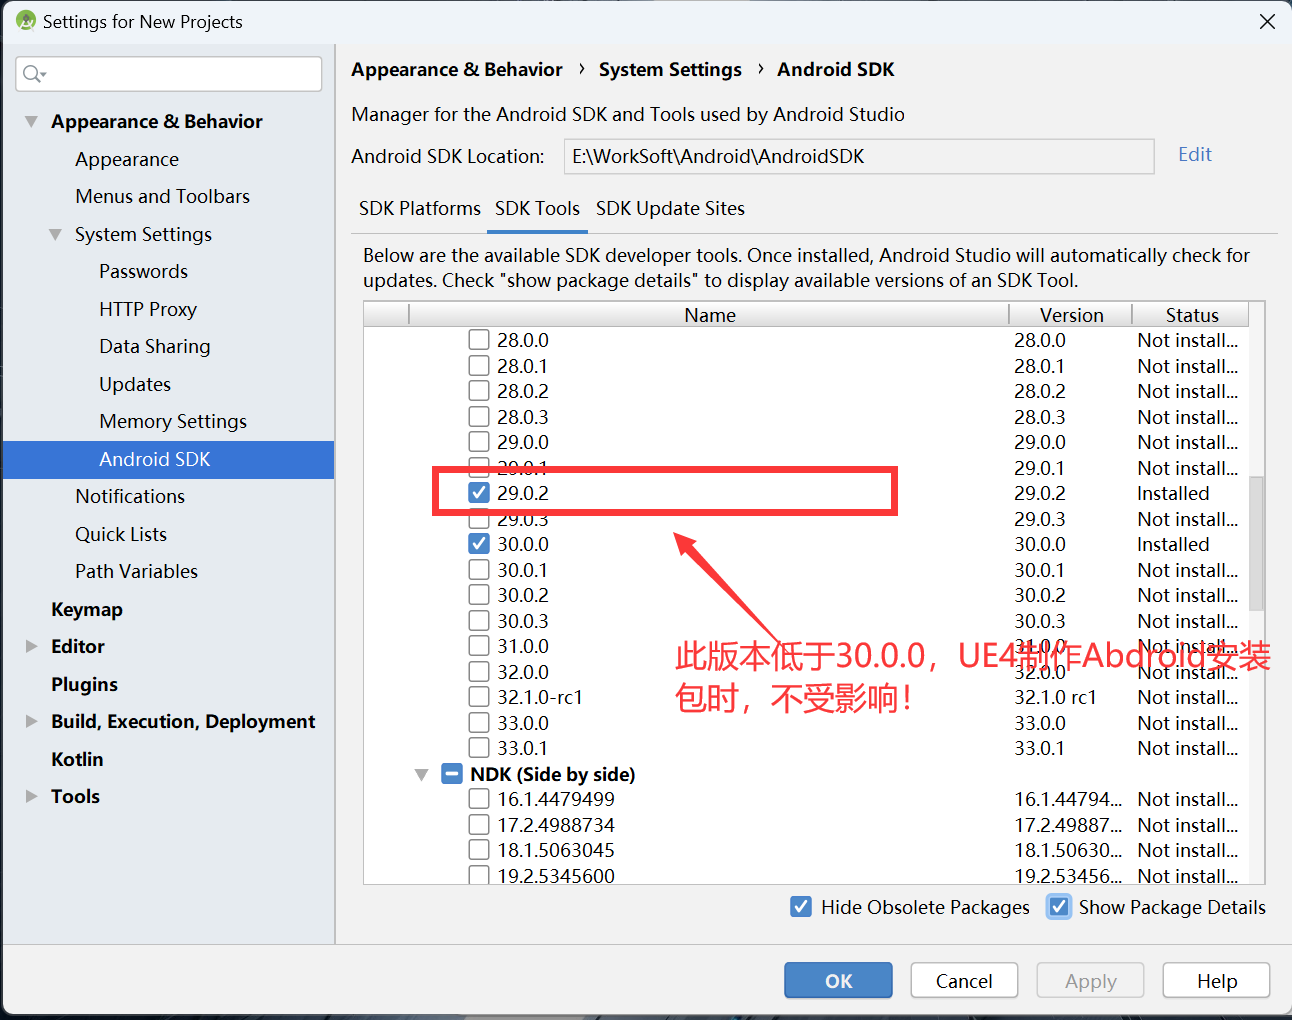Click the System Settings breadcrumb
The width and height of the screenshot is (1292, 1020).
click(670, 70)
